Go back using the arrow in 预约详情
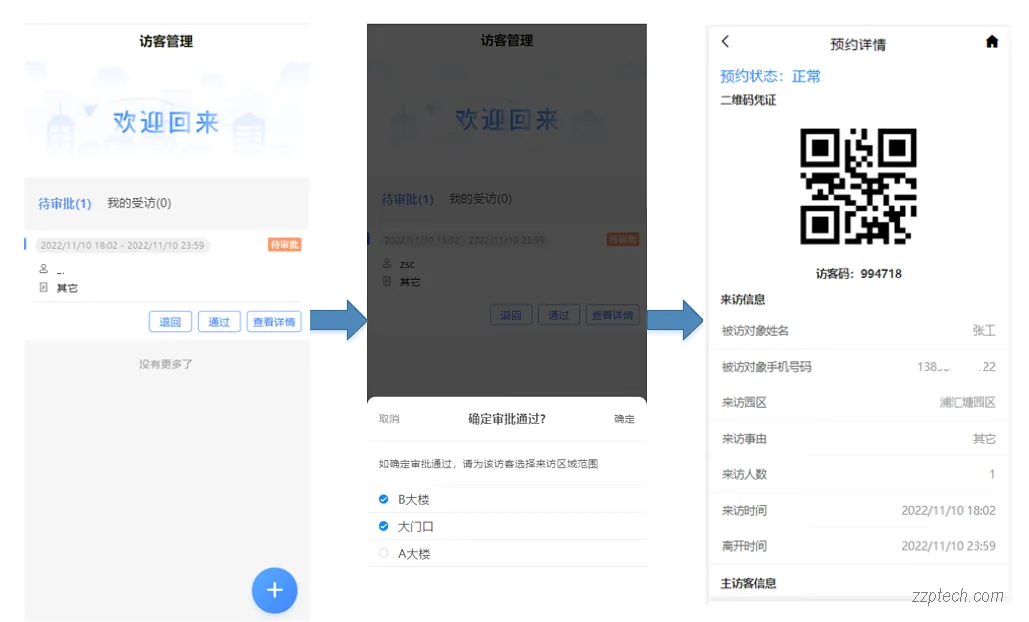 pos(725,41)
